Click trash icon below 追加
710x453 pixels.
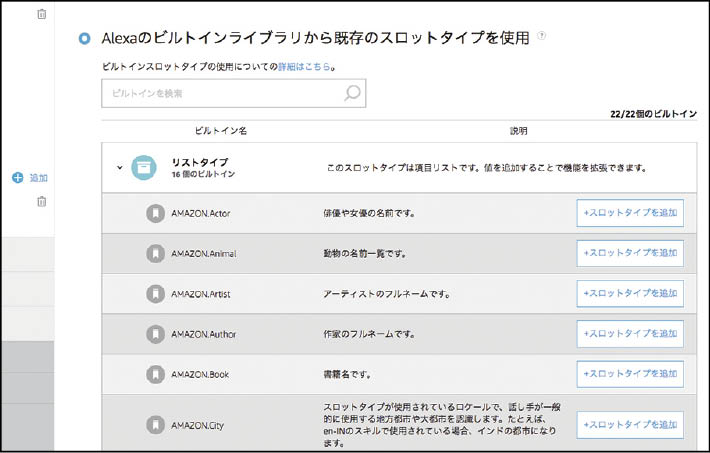42,202
